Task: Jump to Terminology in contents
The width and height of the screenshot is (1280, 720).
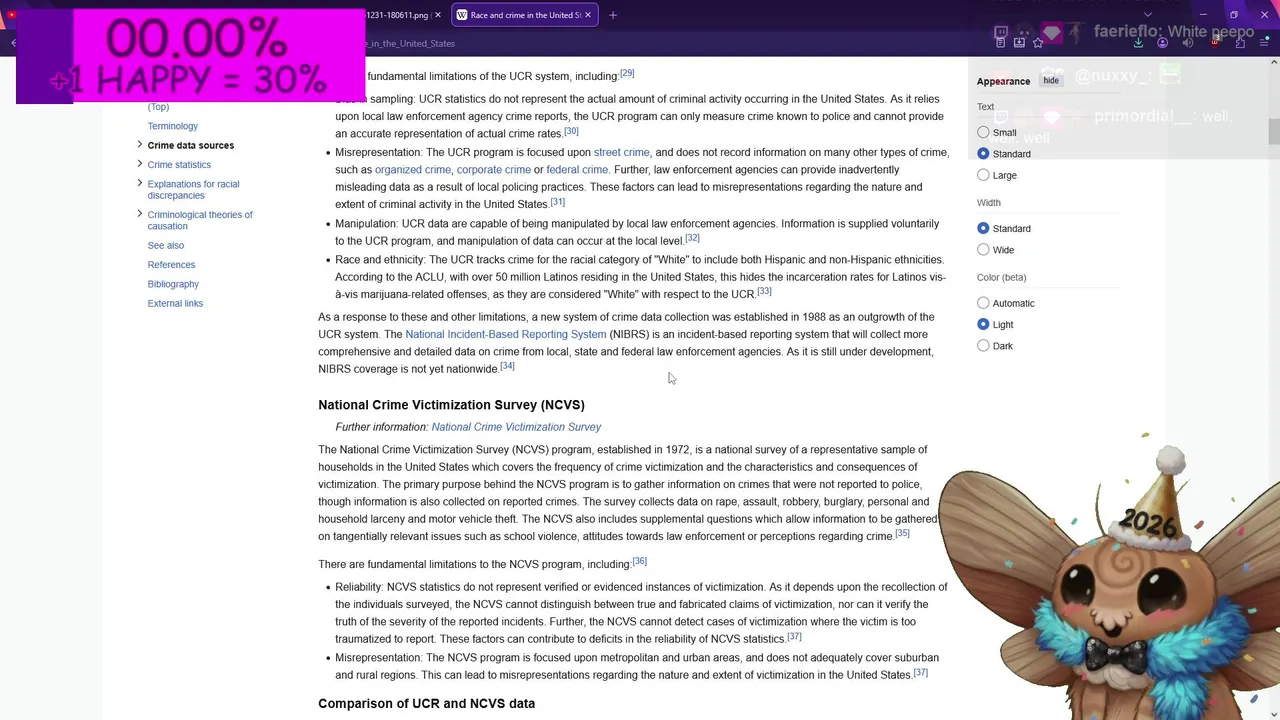Action: click(172, 126)
